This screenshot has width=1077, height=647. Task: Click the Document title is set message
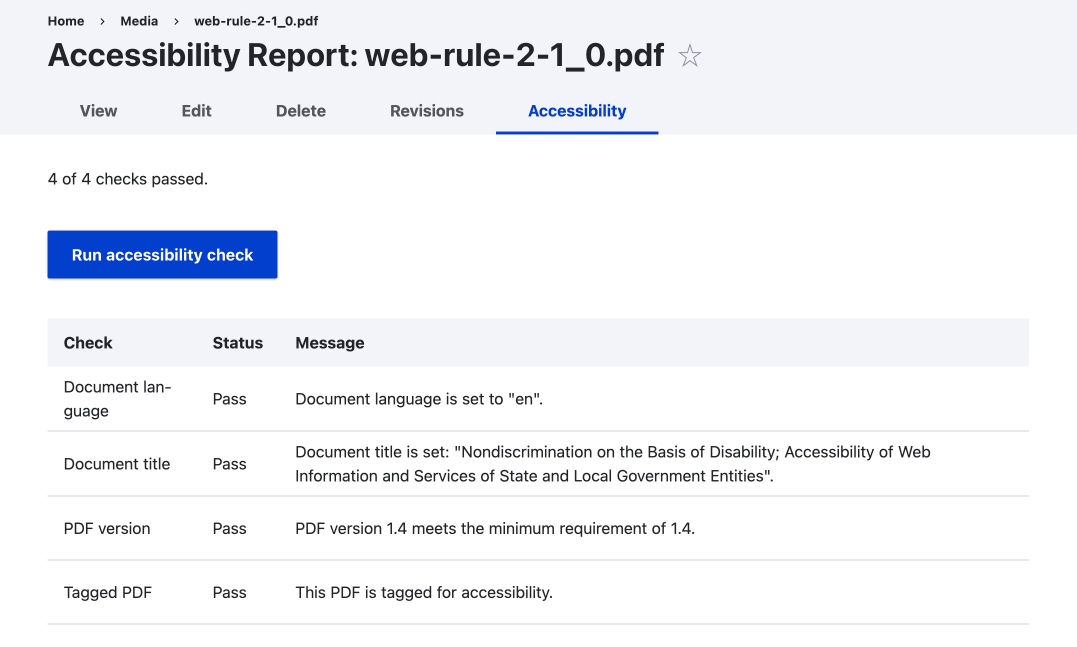pyautogui.click(x=613, y=464)
